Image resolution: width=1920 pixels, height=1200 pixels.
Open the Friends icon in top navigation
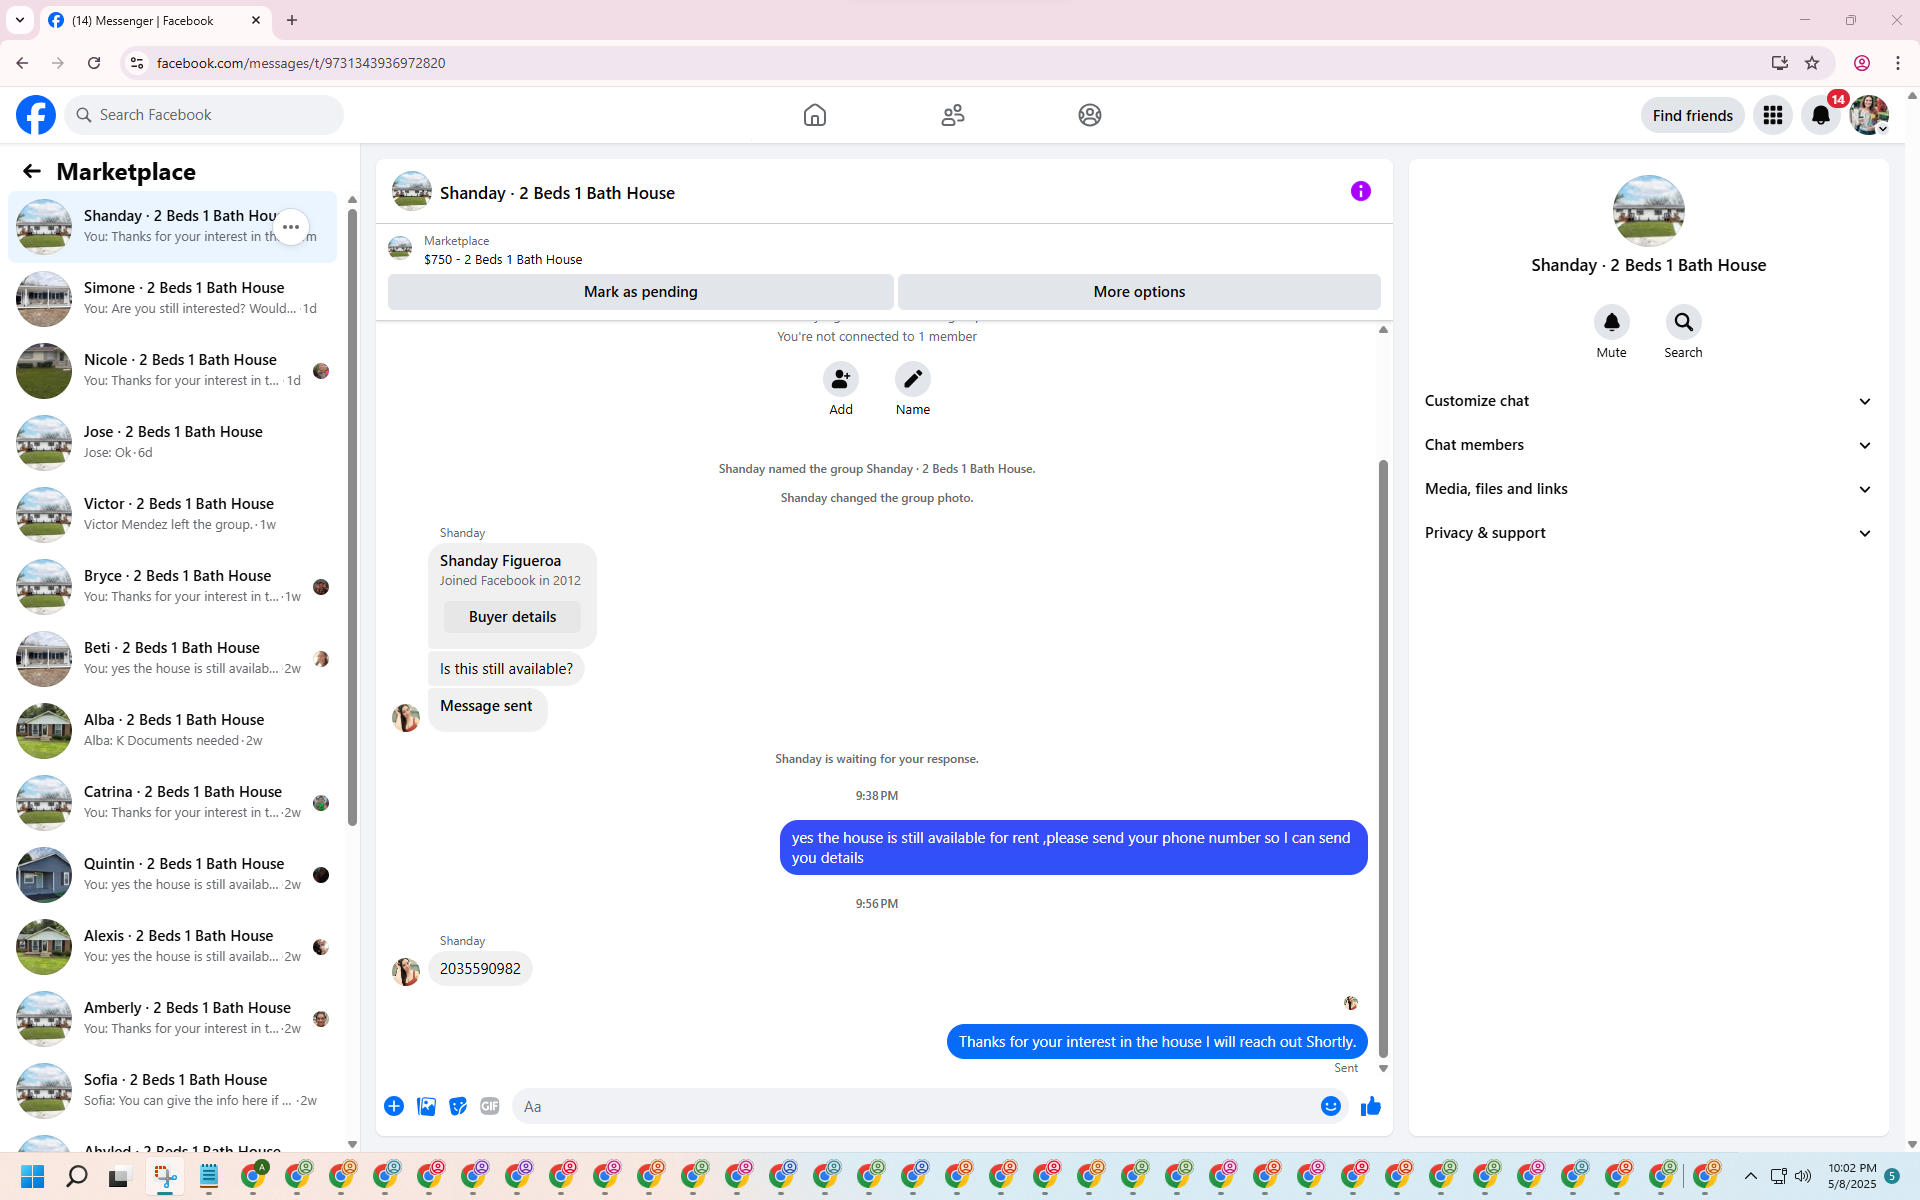(x=953, y=115)
